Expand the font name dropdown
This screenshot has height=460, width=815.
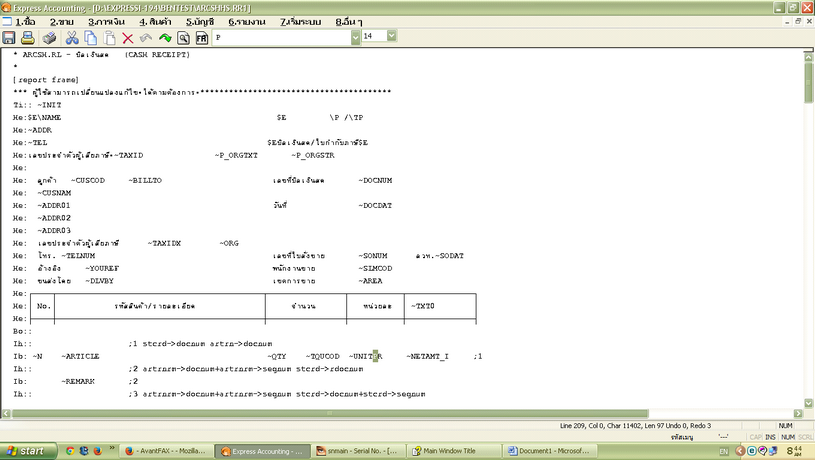[354, 36]
